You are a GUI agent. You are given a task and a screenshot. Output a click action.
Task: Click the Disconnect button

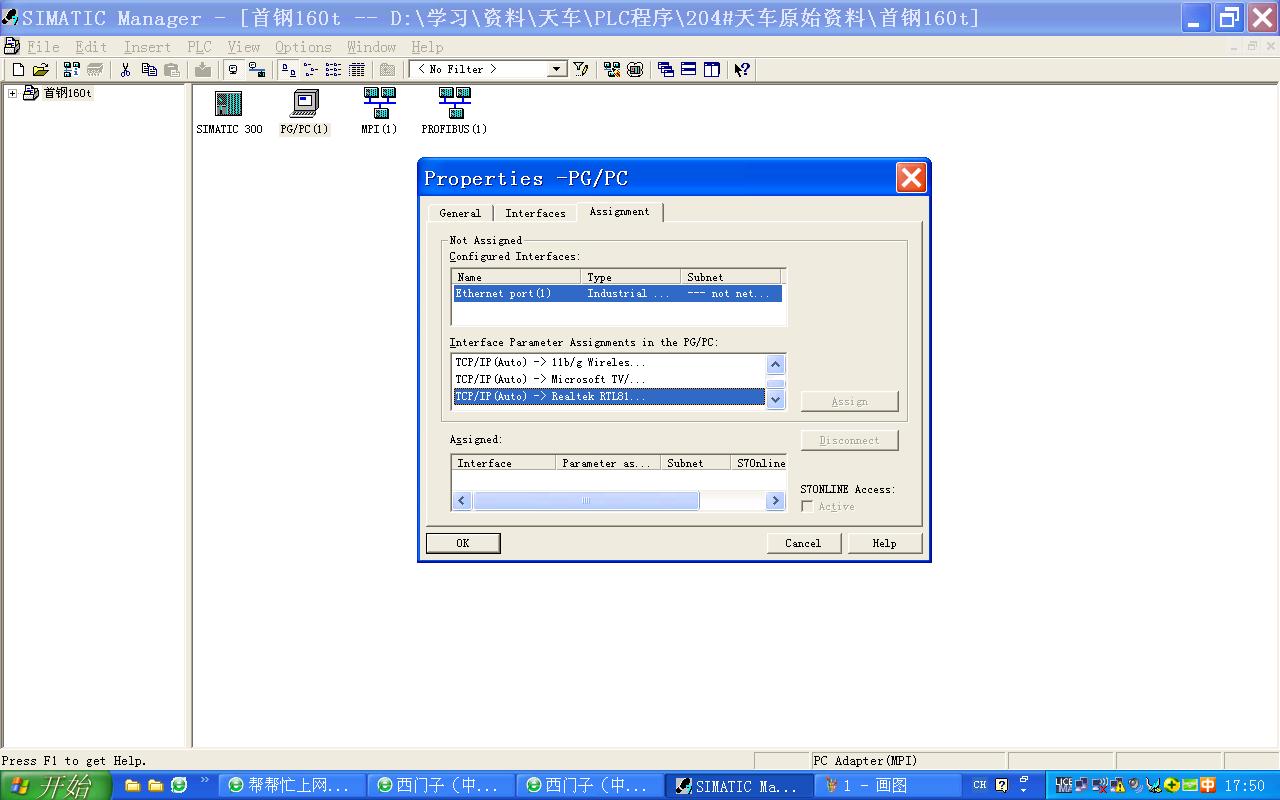tap(849, 440)
